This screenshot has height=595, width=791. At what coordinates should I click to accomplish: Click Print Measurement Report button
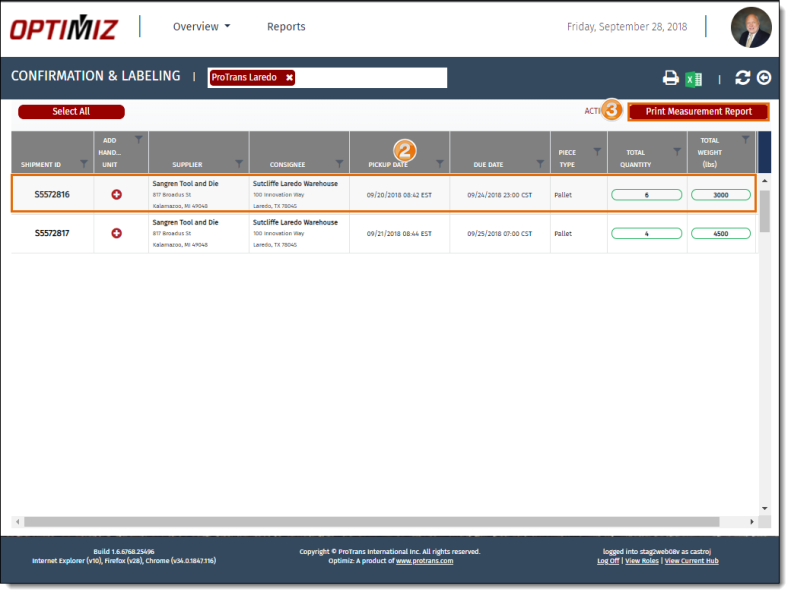(699, 112)
